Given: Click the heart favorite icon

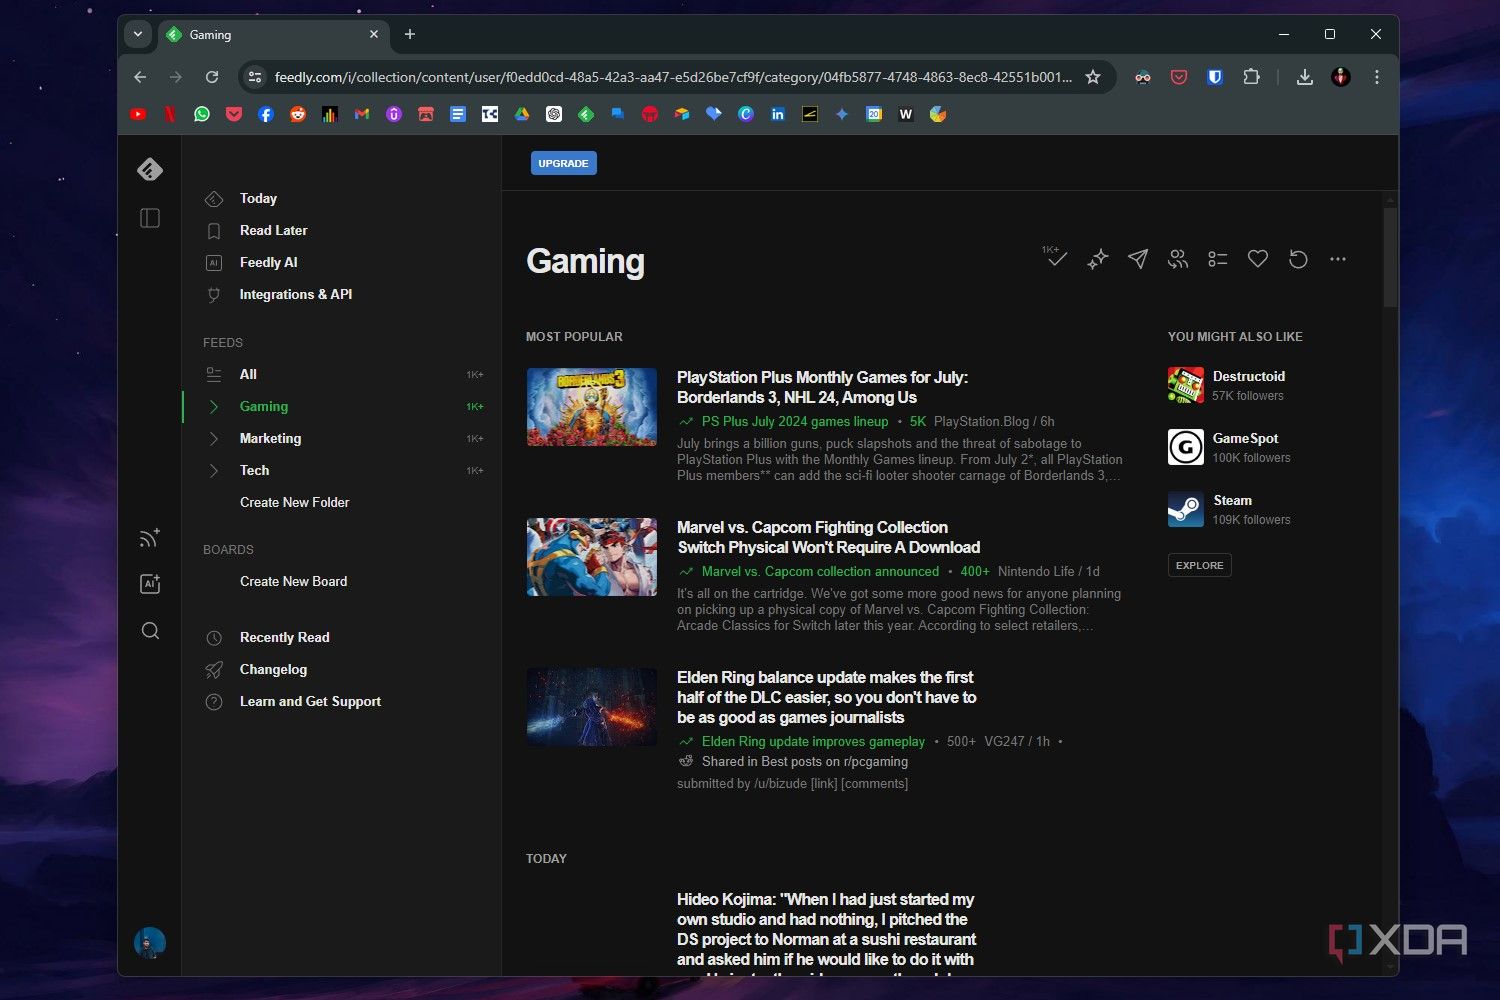Looking at the screenshot, I should click(x=1258, y=259).
